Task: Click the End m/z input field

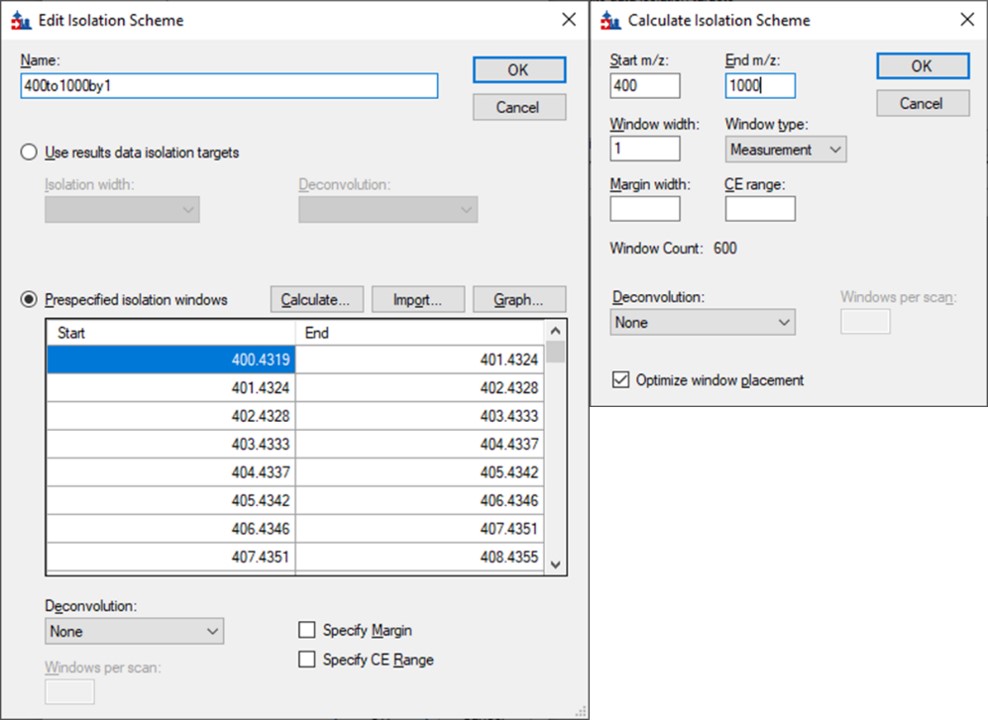Action: (x=760, y=86)
